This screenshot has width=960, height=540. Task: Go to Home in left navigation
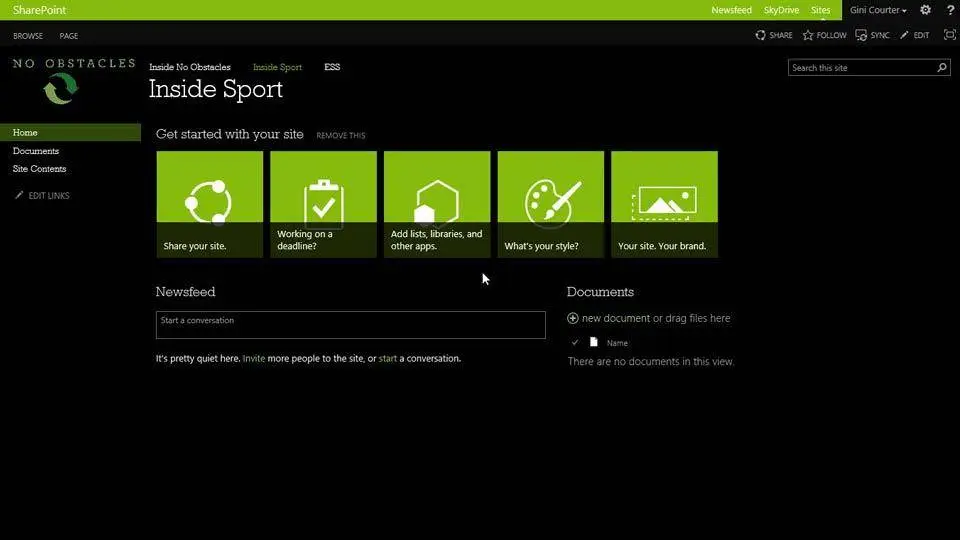point(70,132)
